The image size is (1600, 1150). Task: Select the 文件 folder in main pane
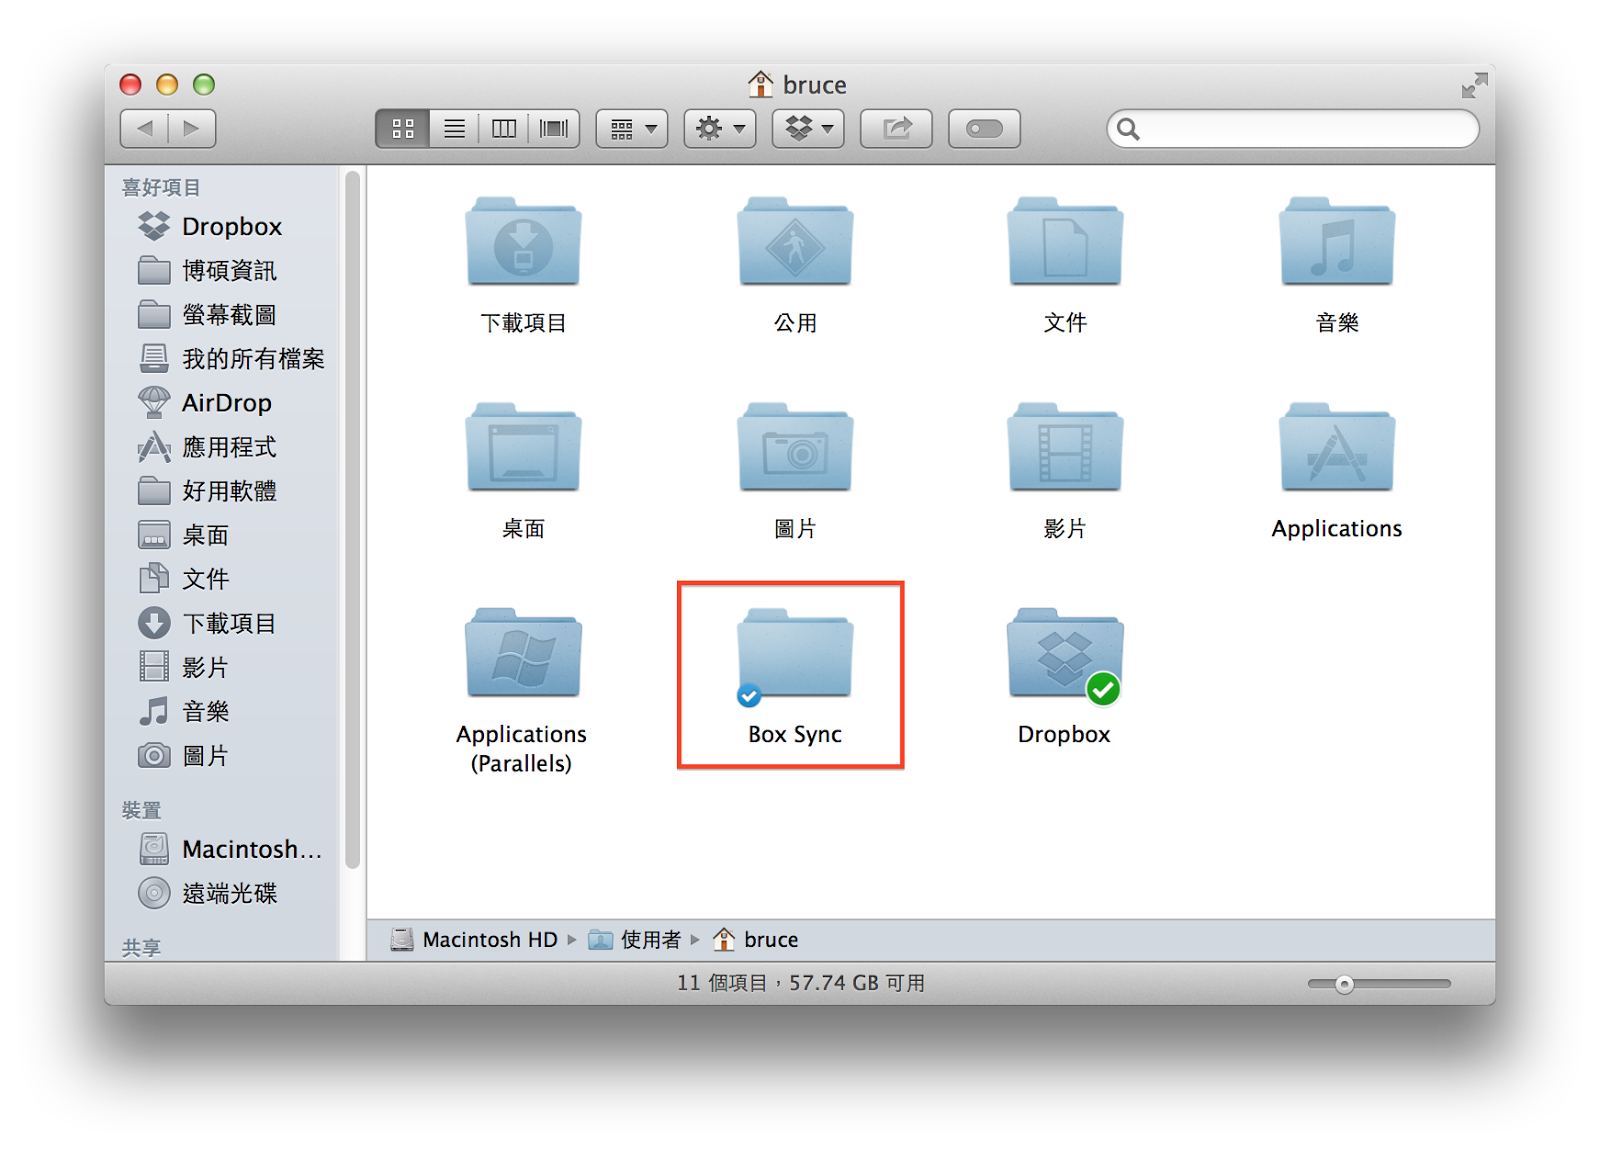(x=1065, y=241)
